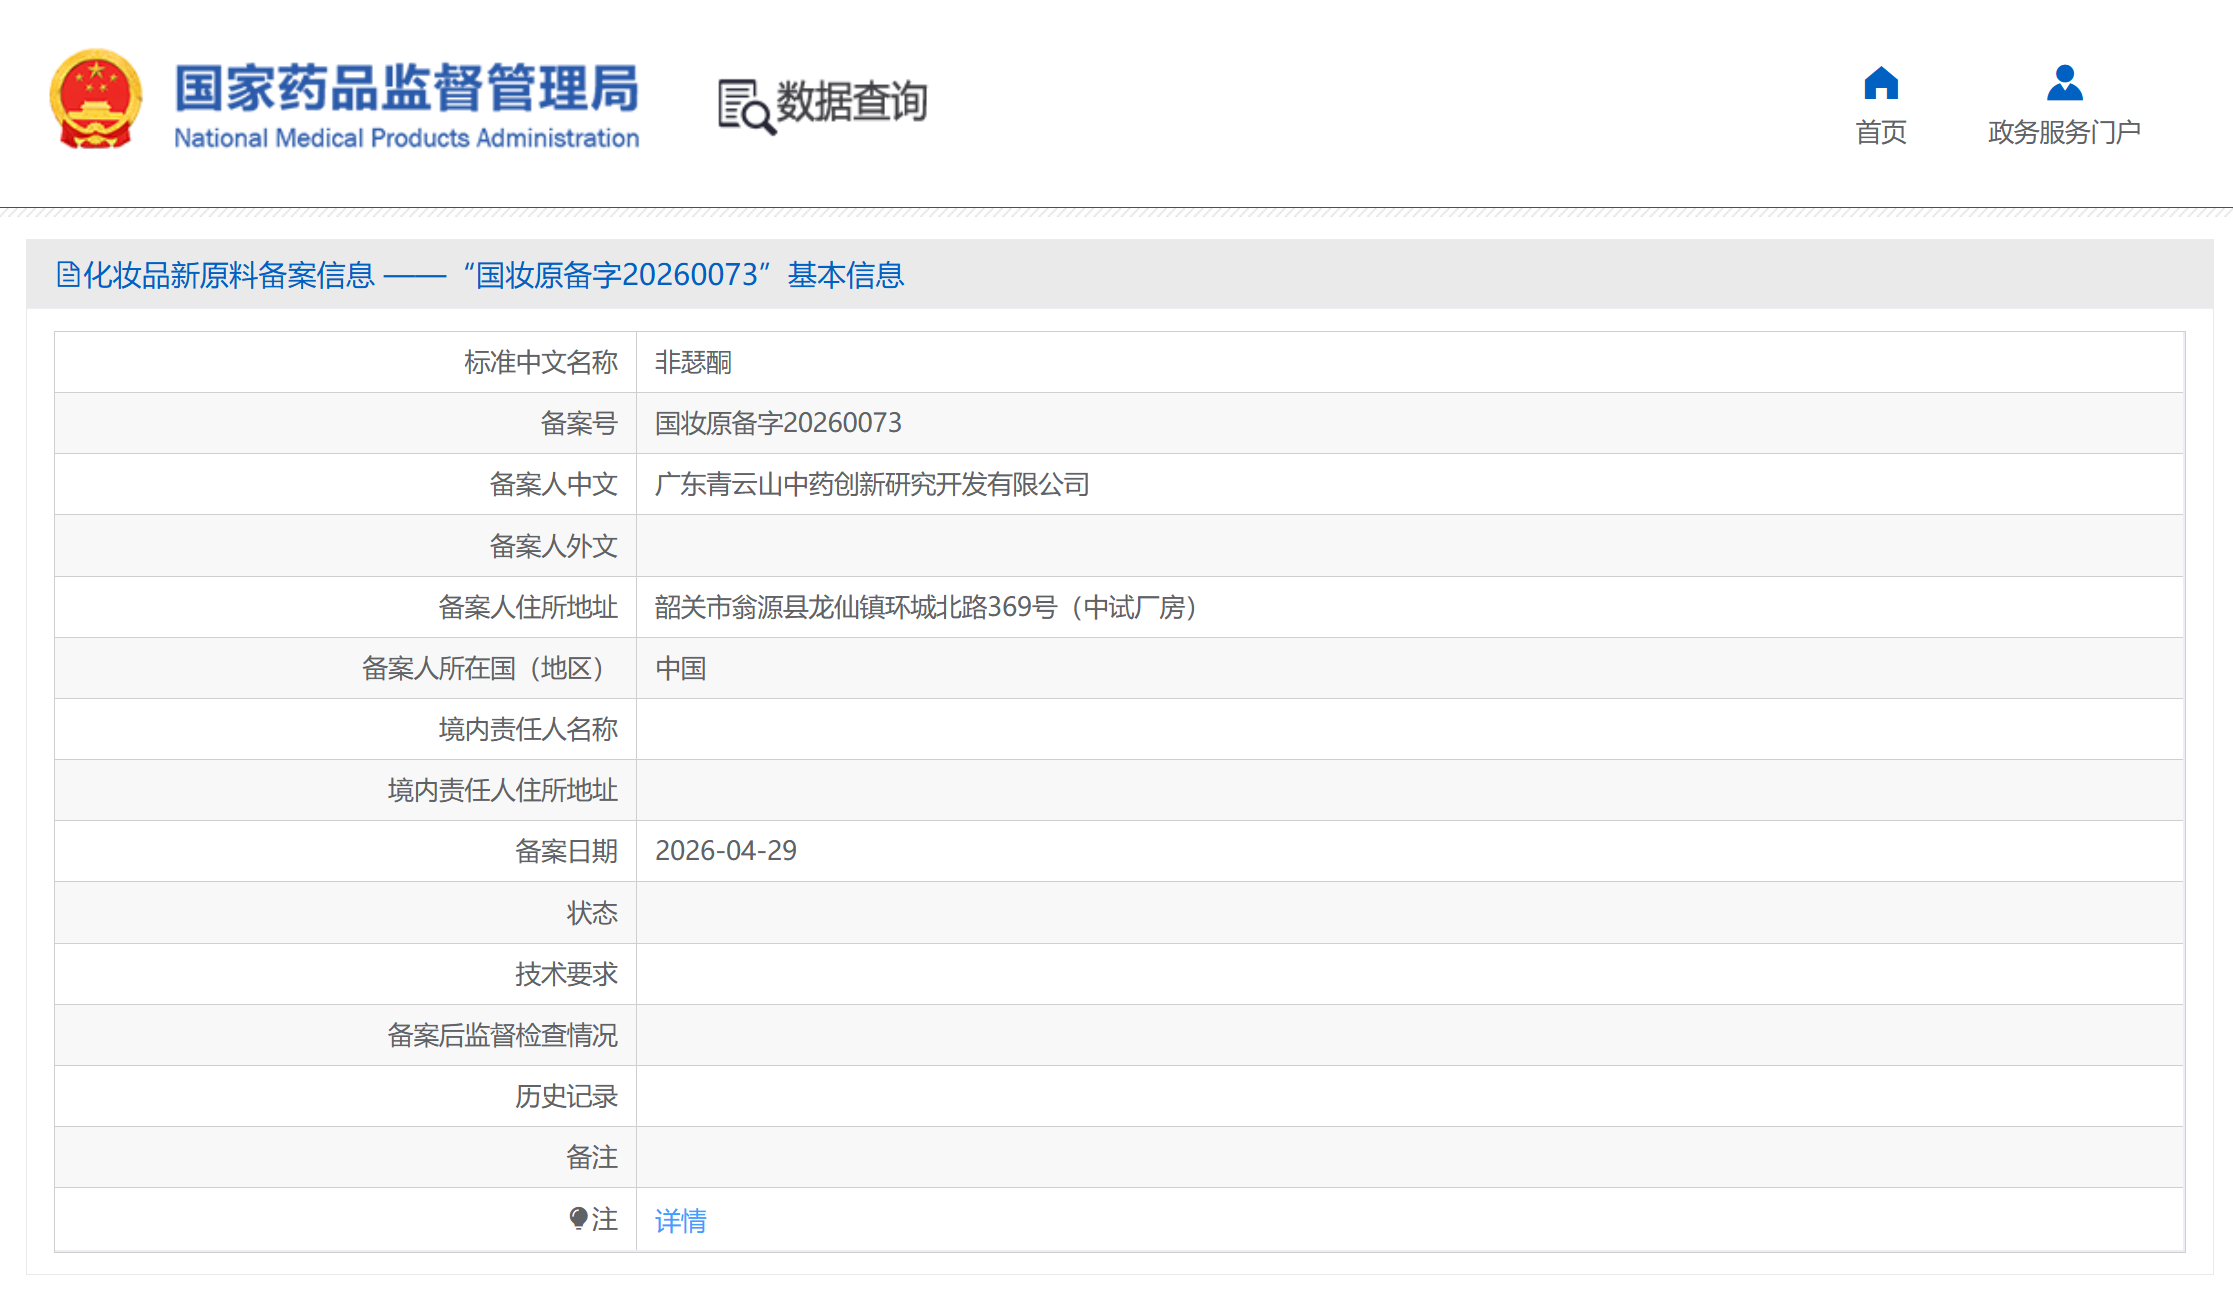Click the section title 化妆品新原料备案信息

coord(228,275)
